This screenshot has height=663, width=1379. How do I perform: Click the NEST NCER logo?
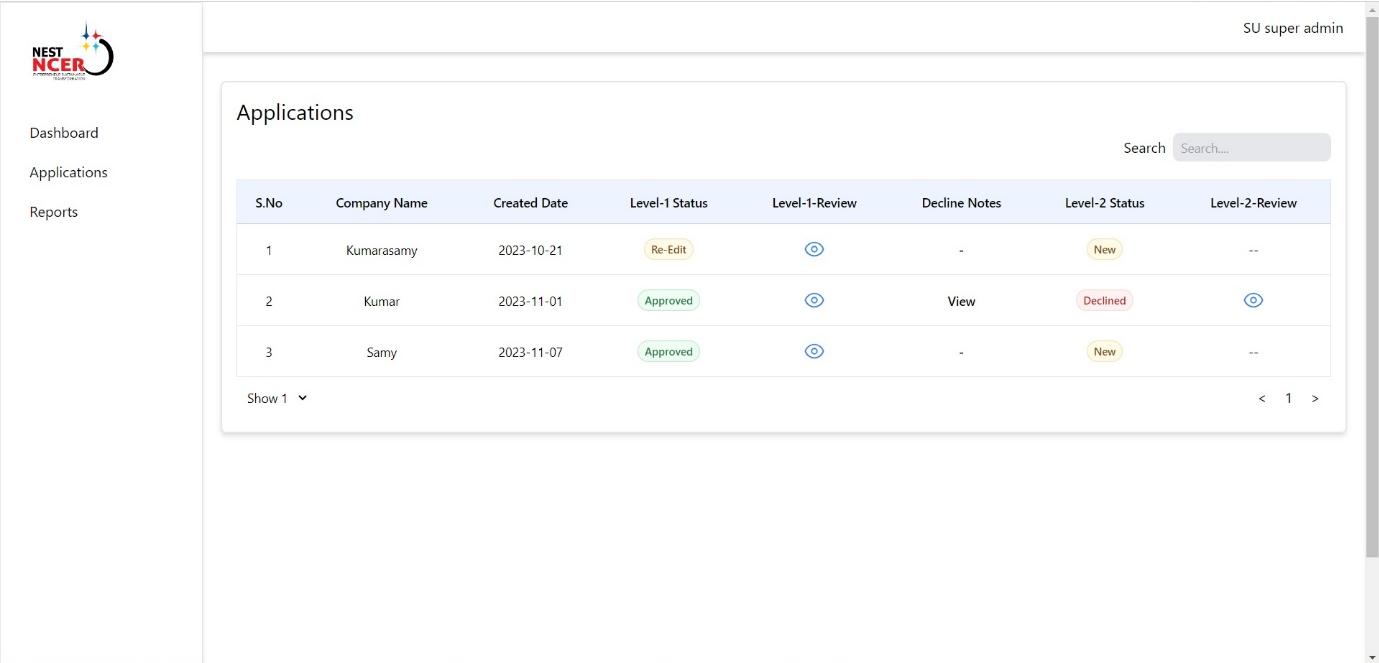click(72, 53)
